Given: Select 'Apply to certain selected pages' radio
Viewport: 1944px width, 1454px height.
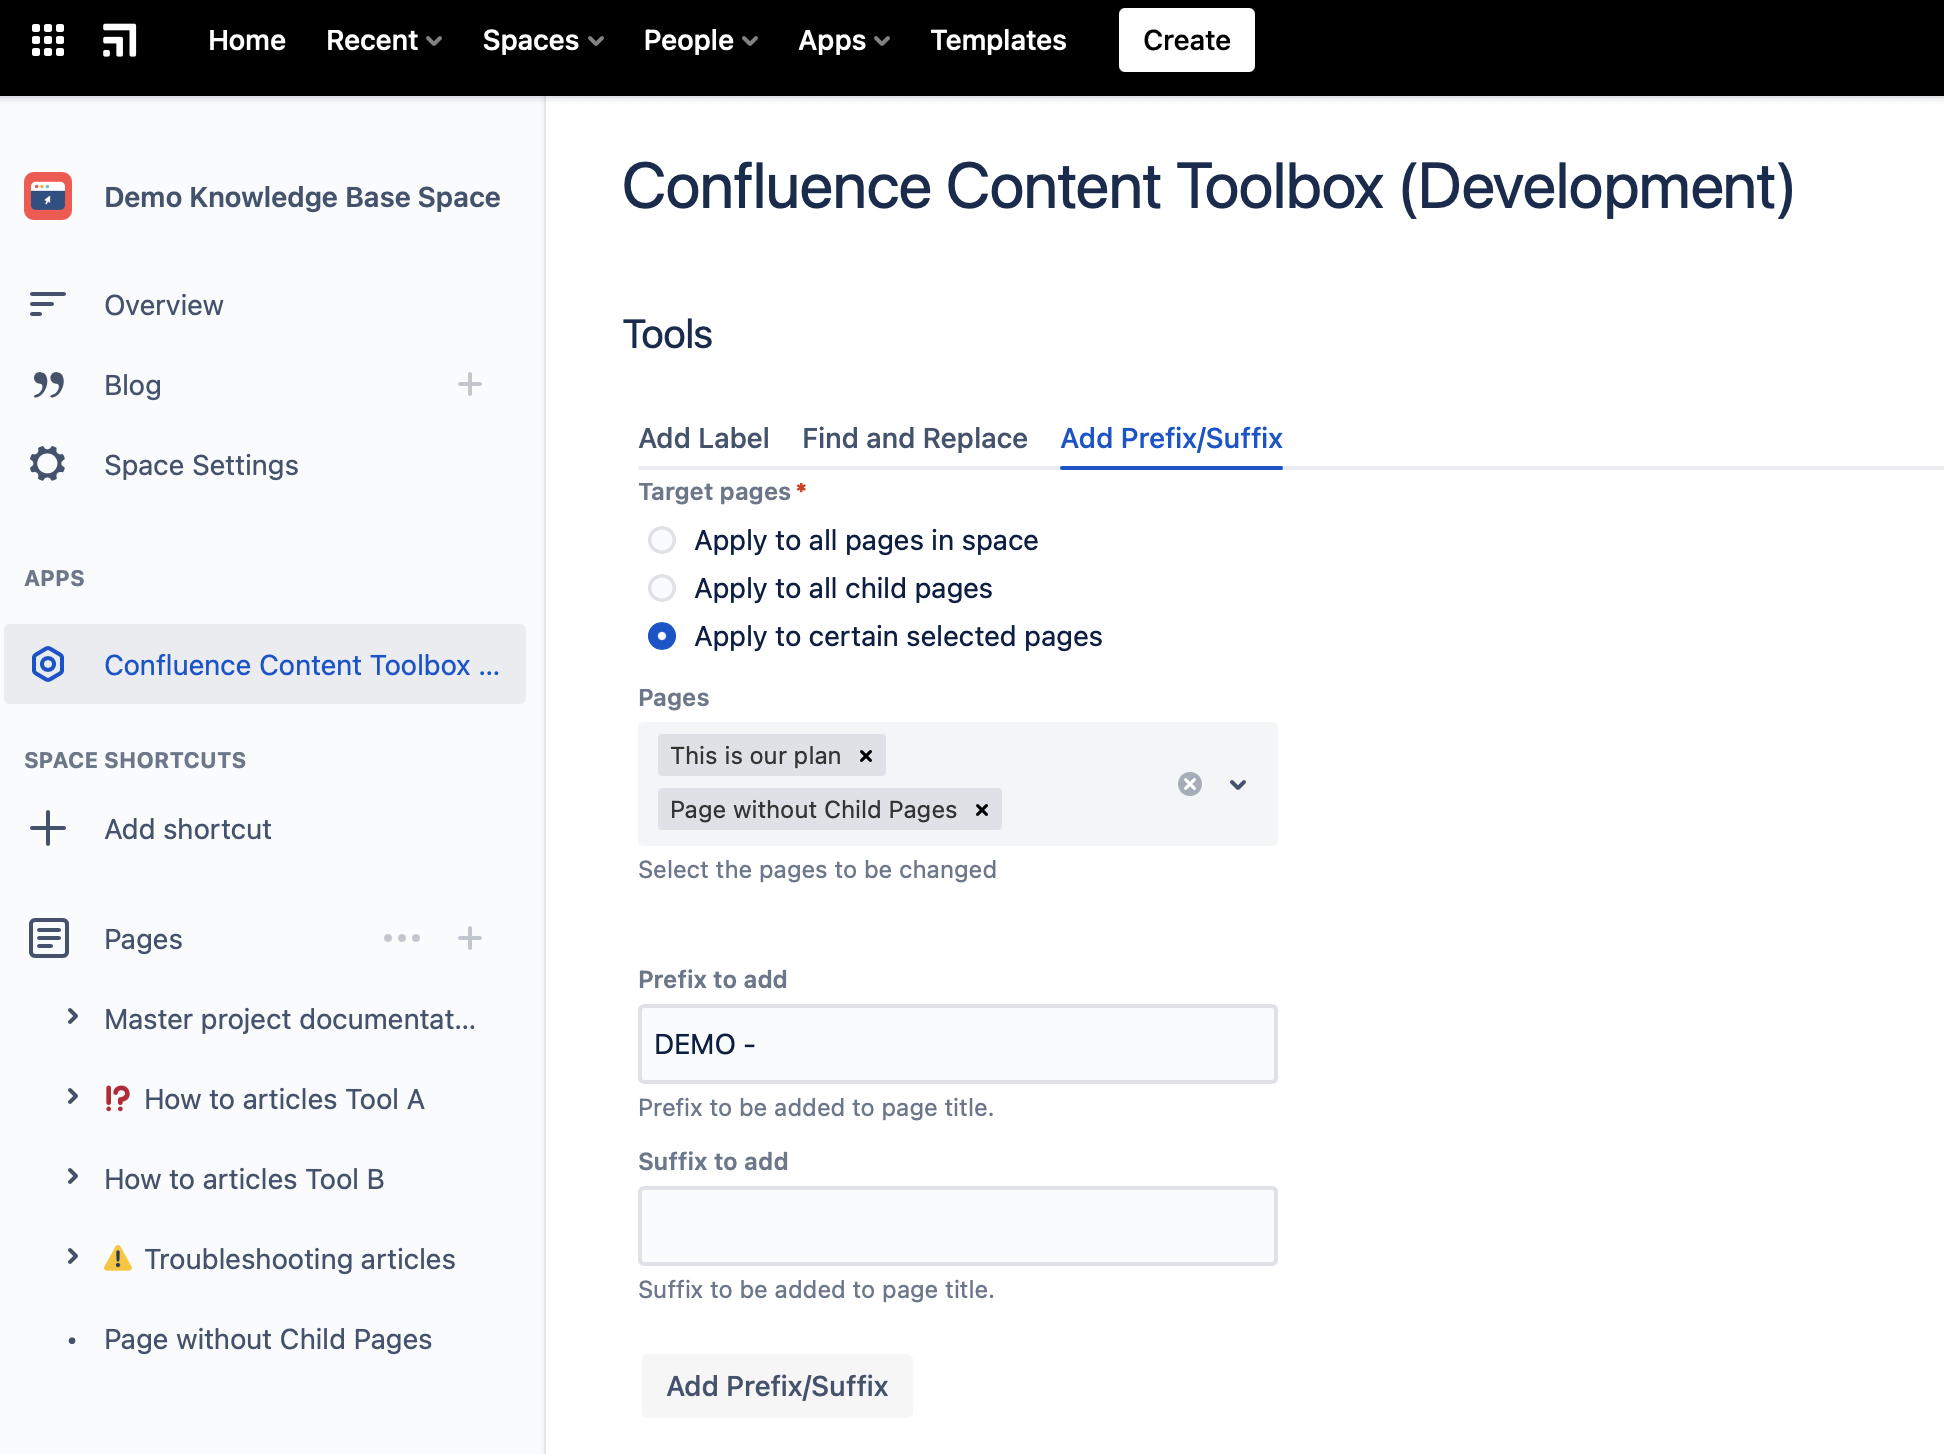Looking at the screenshot, I should click(662, 636).
